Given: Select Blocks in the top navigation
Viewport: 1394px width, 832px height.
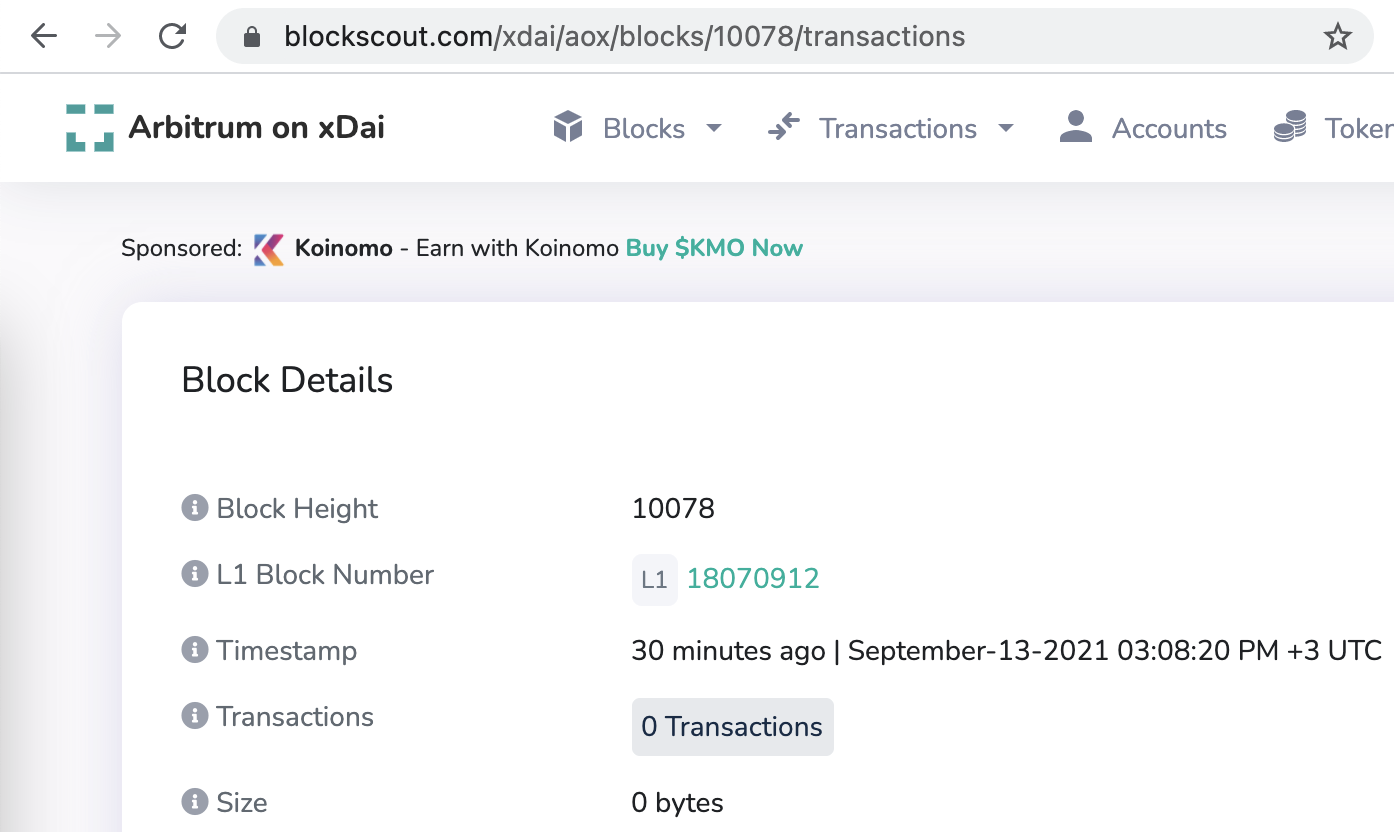Looking at the screenshot, I should [643, 127].
